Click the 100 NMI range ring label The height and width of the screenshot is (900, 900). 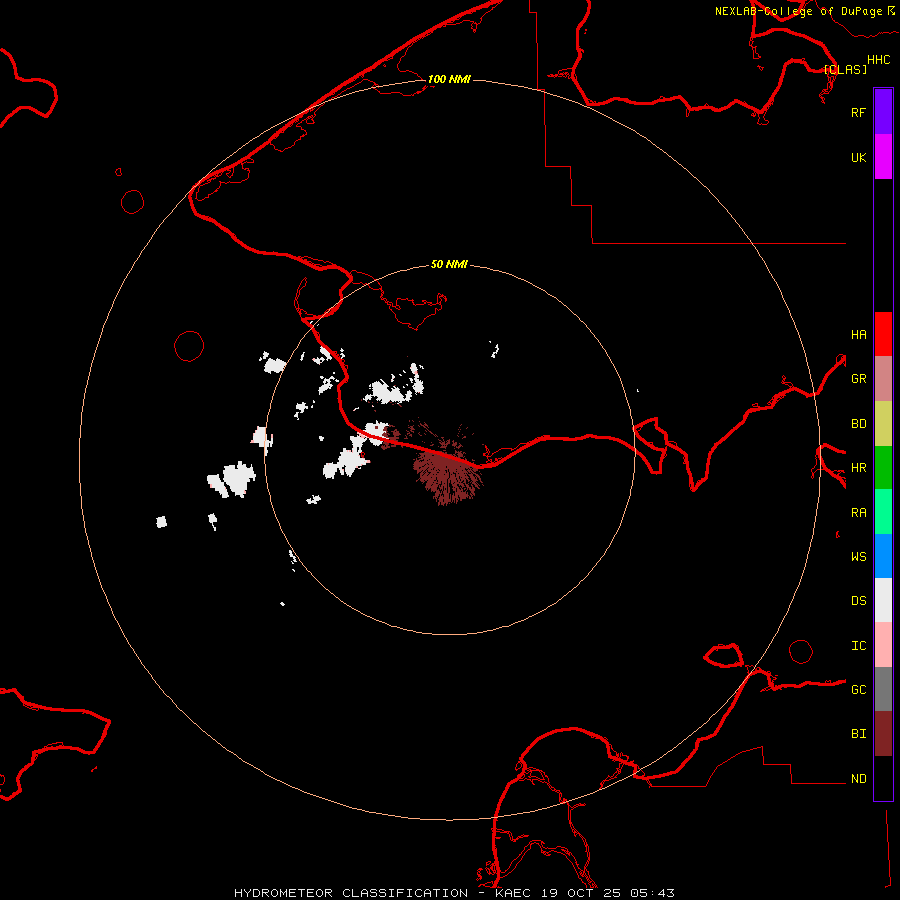point(449,79)
